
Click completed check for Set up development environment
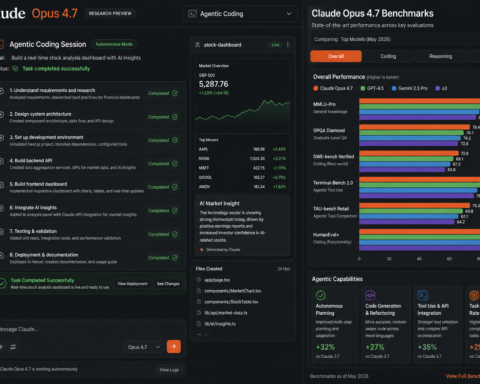tap(175, 140)
